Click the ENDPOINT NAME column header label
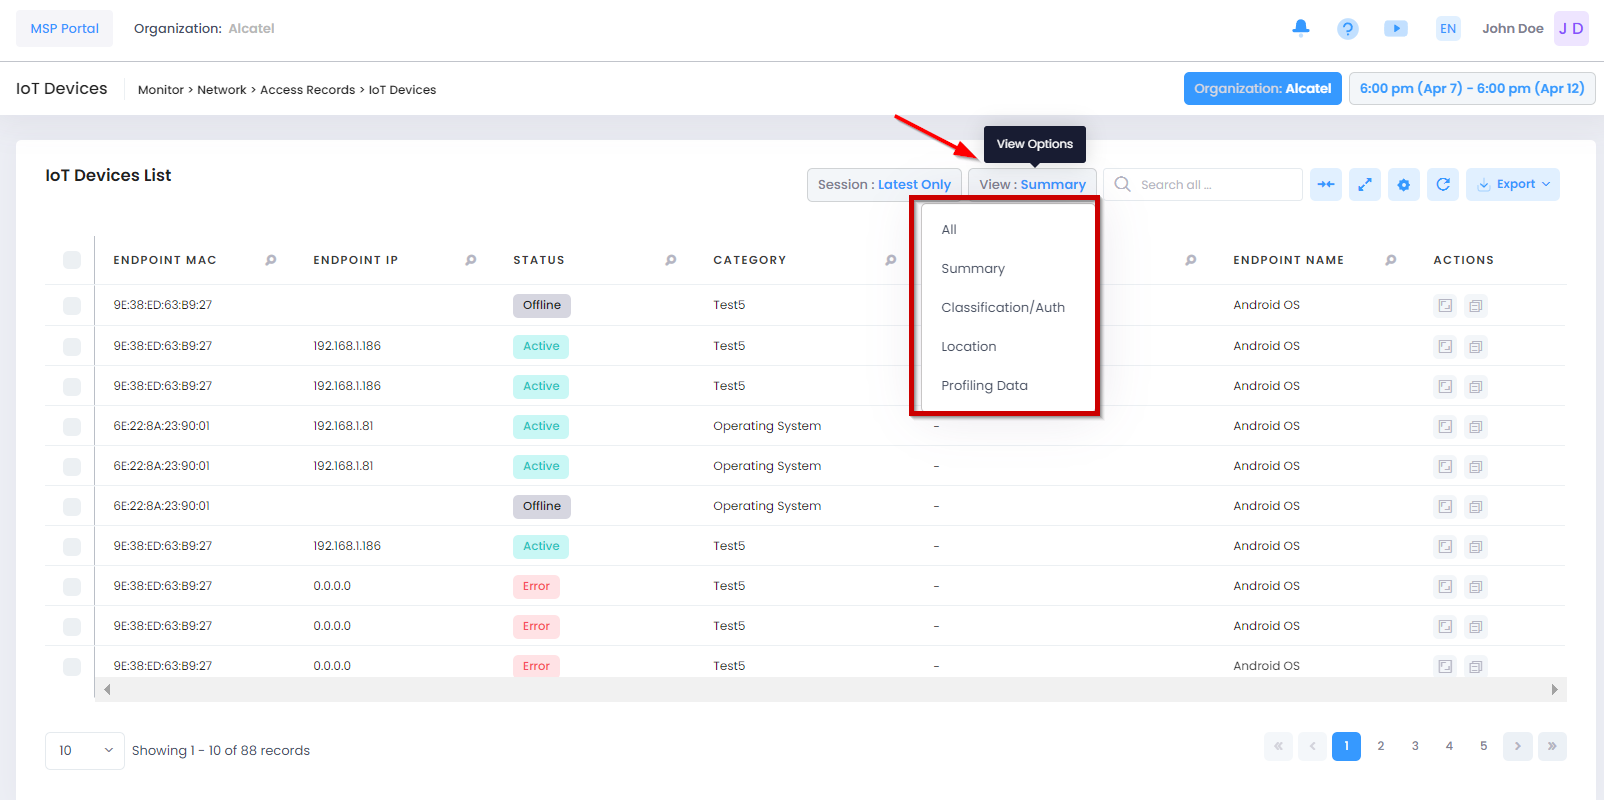Image resolution: width=1604 pixels, height=800 pixels. coord(1288,260)
